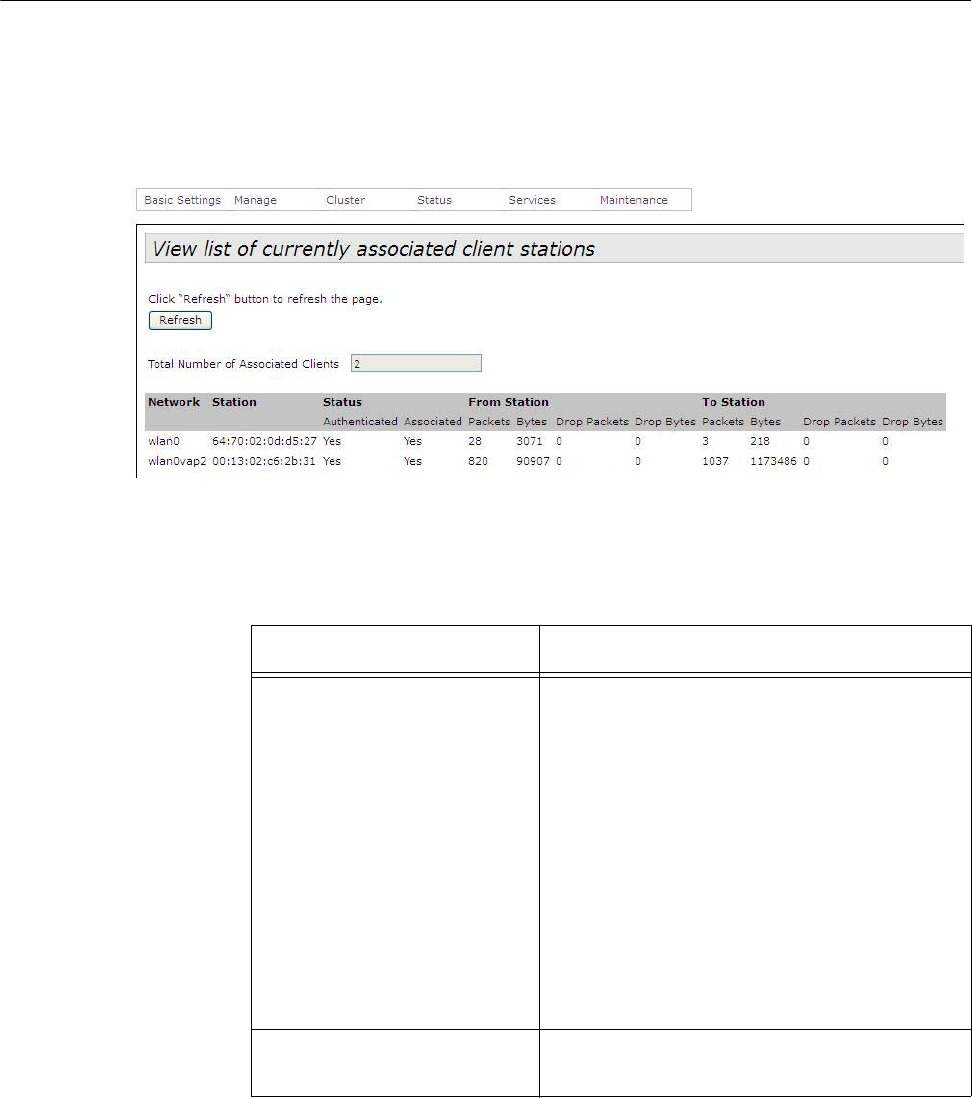Open the Basic Settings menu

tap(182, 200)
